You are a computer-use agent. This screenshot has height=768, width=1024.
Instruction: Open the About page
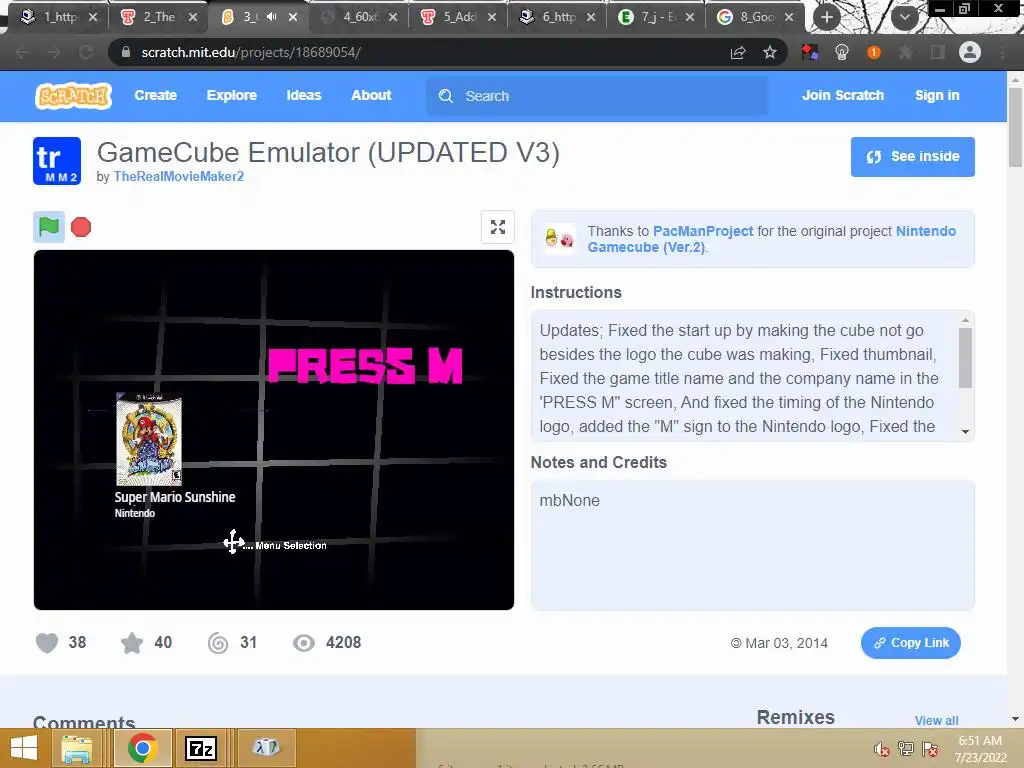click(371, 95)
